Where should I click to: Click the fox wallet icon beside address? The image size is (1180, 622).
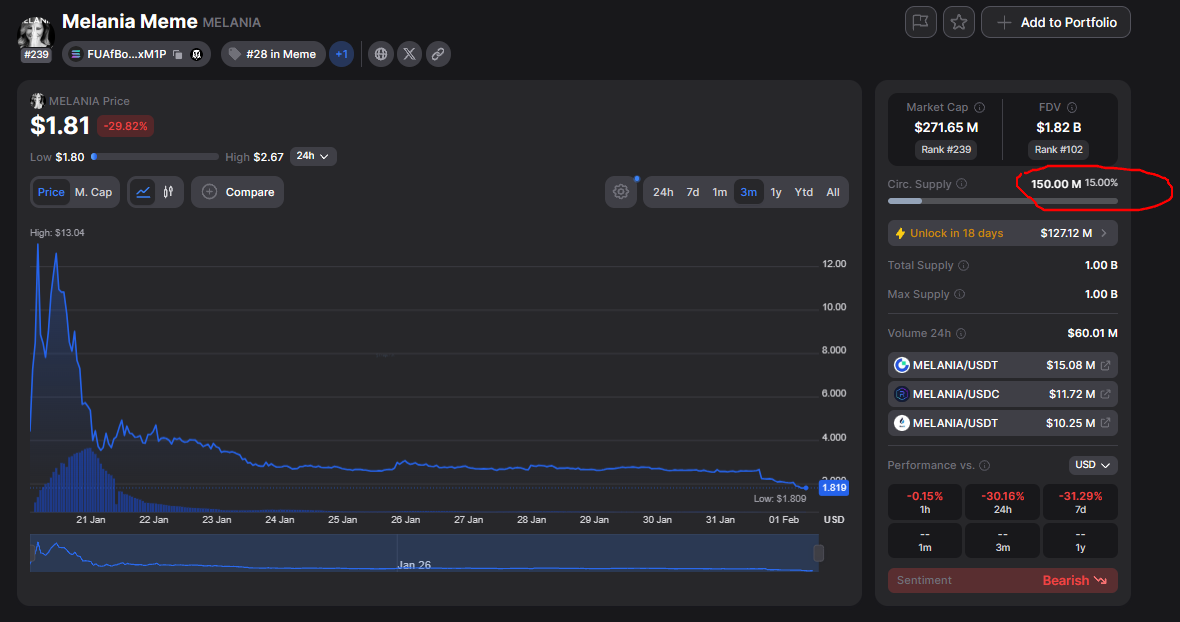tap(196, 54)
